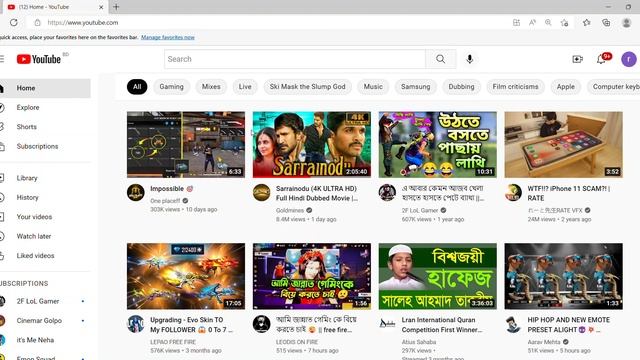This screenshot has height=360, width=640.
Task: Open a new browser tab
Action: click(x=116, y=7)
